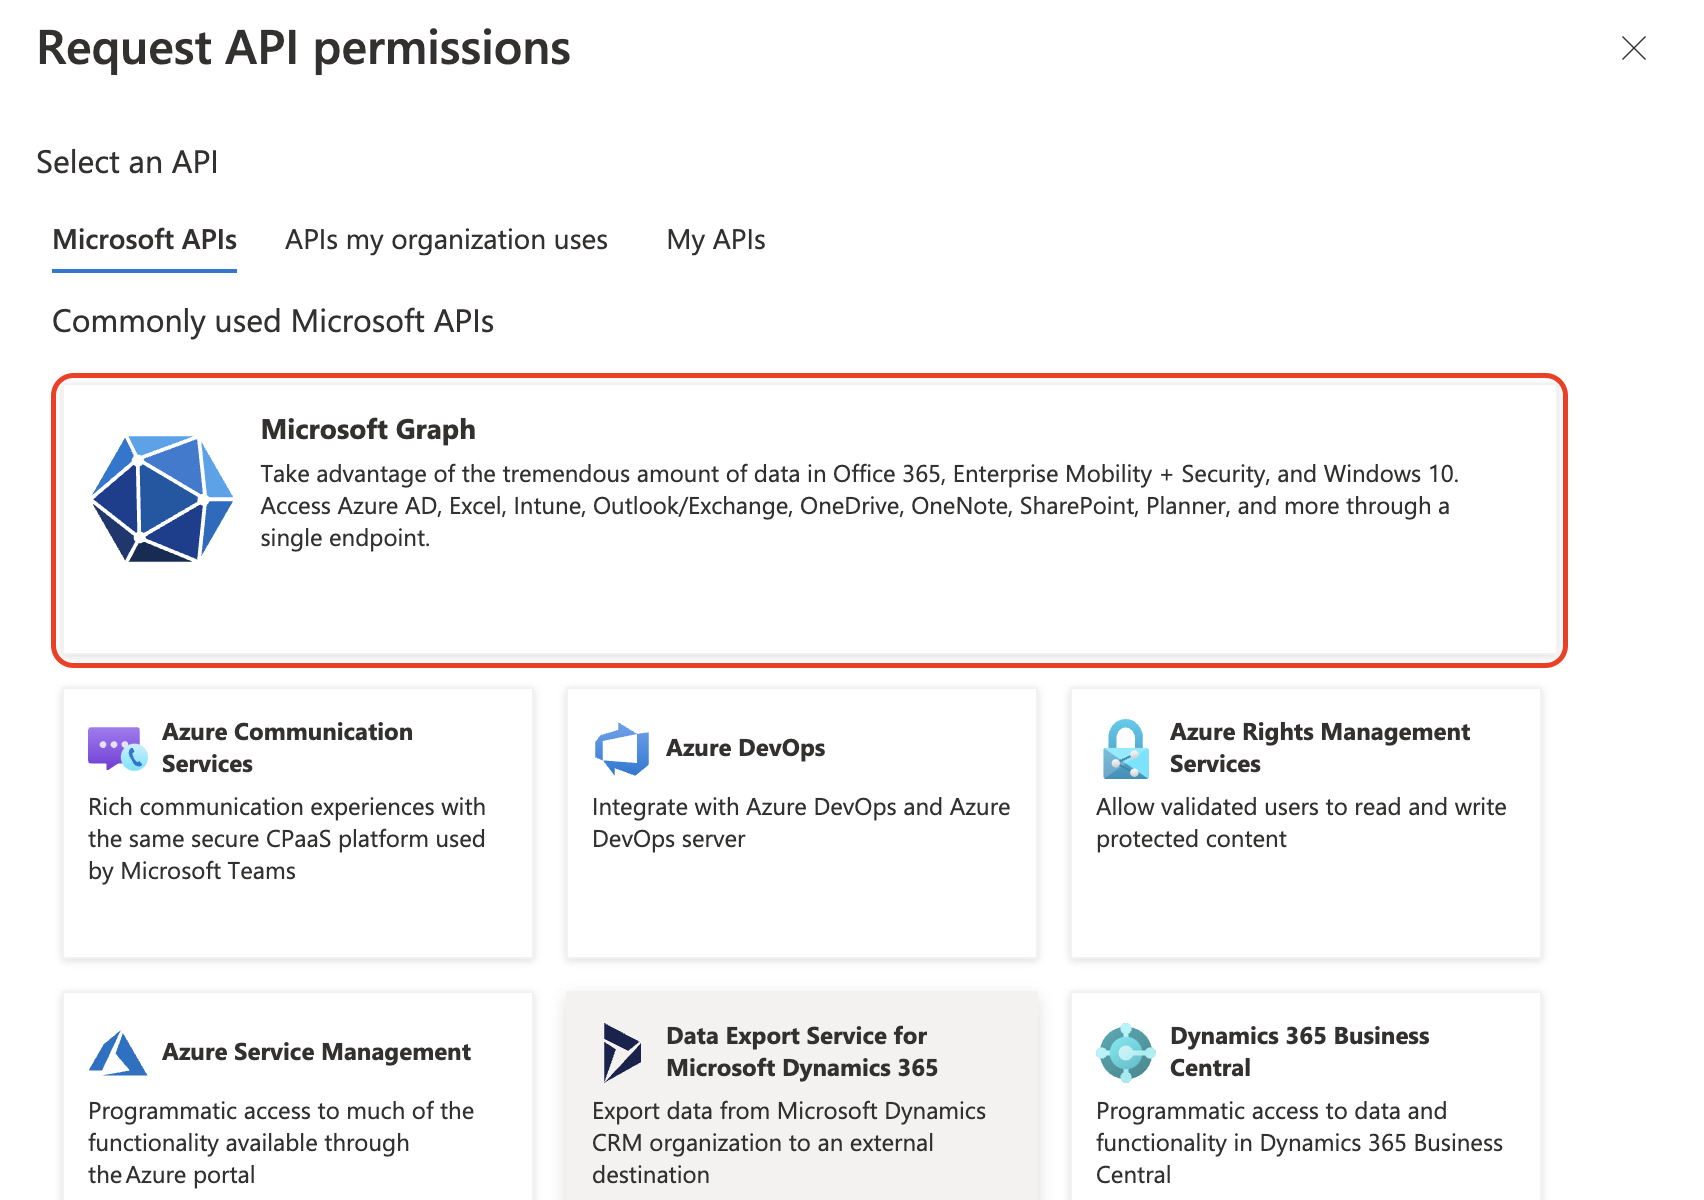Click the Azure Communication Services chat icon
The image size is (1704, 1200).
click(x=117, y=748)
